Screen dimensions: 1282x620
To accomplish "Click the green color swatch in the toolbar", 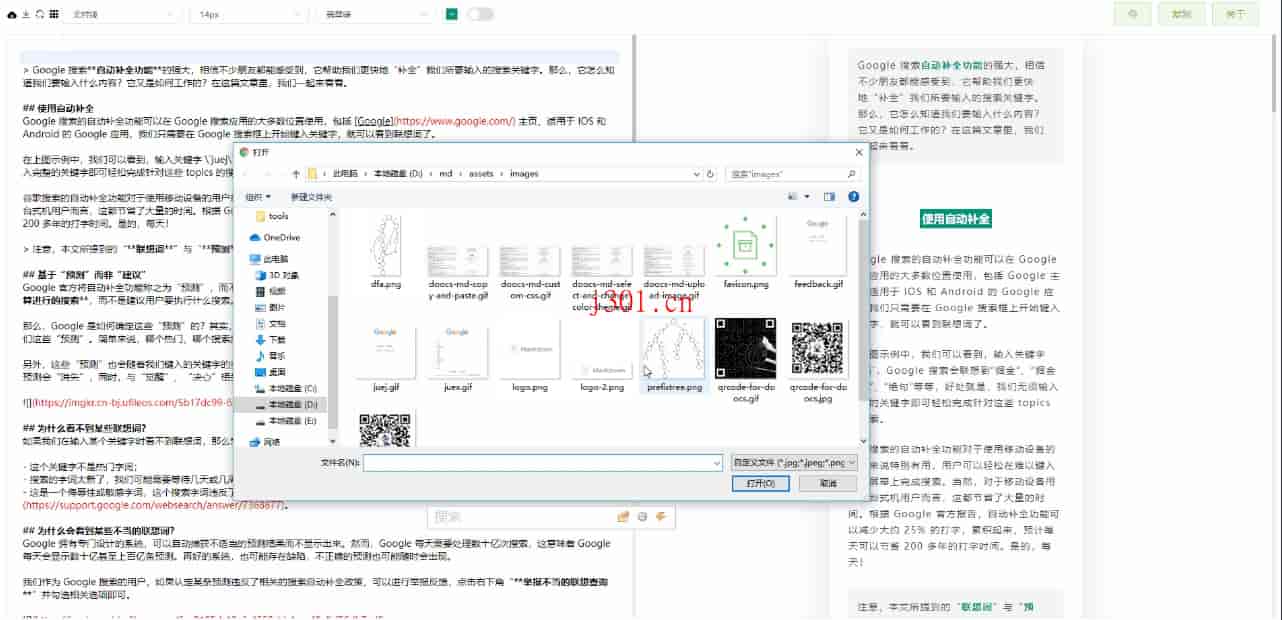I will (452, 14).
